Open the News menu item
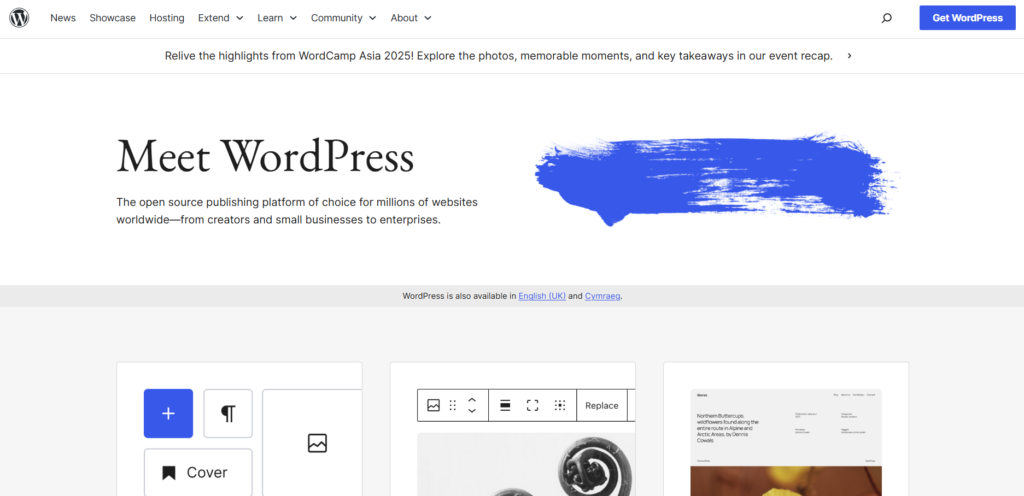The height and width of the screenshot is (496, 1024). (x=63, y=18)
